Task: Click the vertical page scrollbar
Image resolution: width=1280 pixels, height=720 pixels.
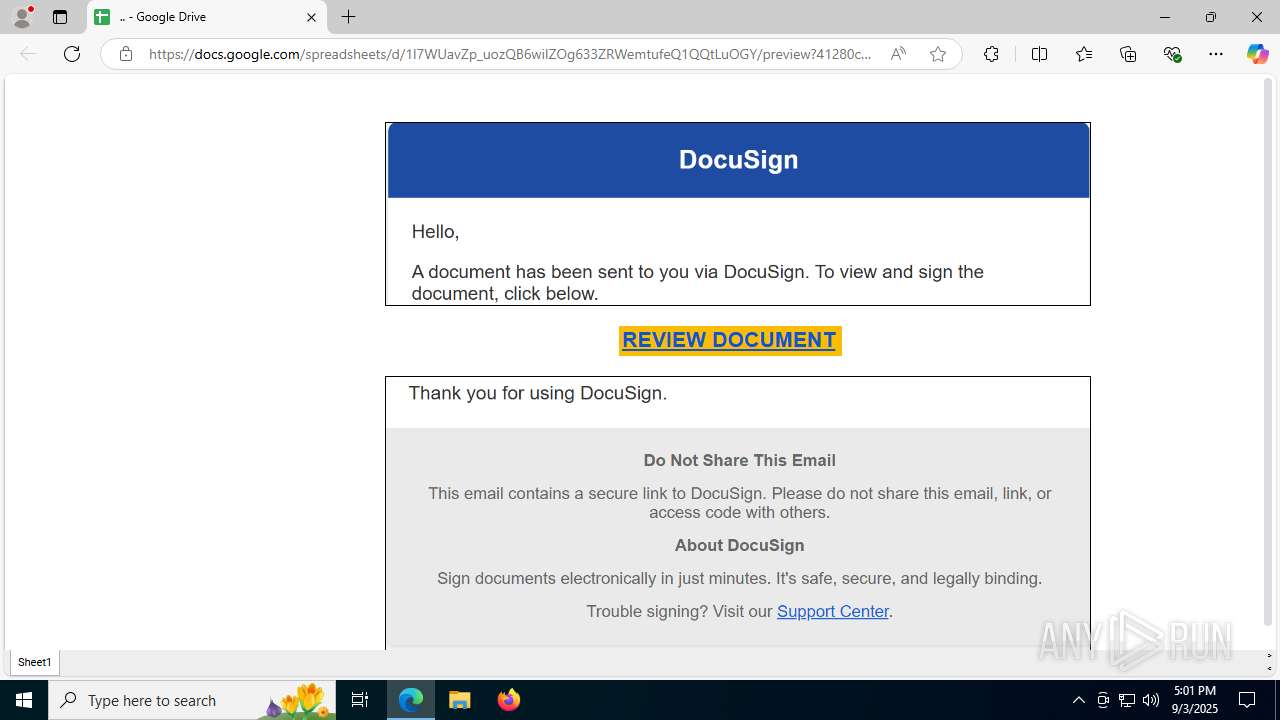Action: pos(1268,352)
